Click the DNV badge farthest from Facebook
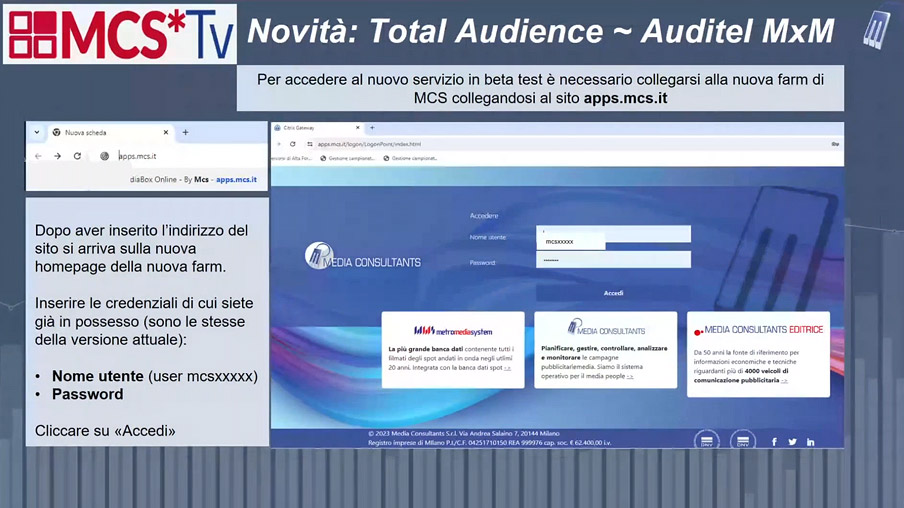This screenshot has height=508, width=904. pyautogui.click(x=707, y=441)
